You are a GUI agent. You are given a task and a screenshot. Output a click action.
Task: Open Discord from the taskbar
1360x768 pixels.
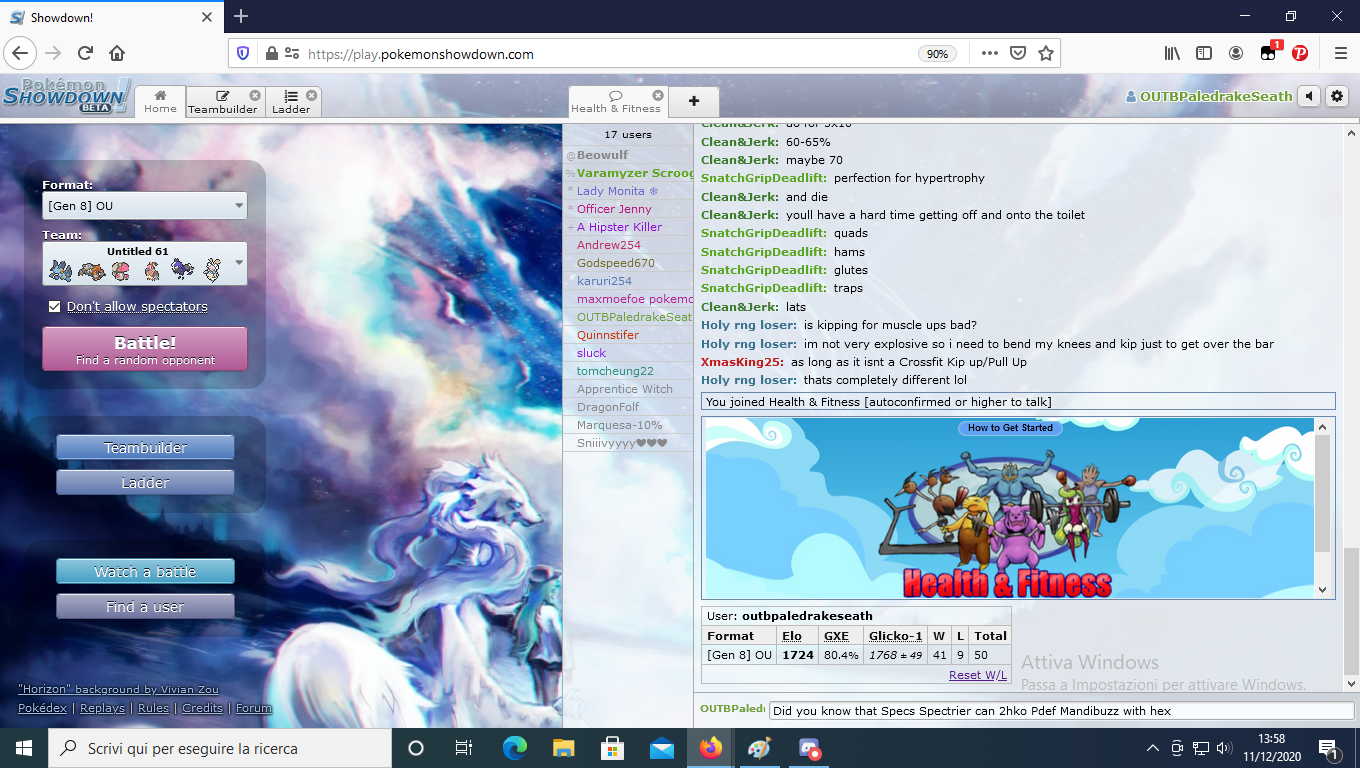point(809,748)
